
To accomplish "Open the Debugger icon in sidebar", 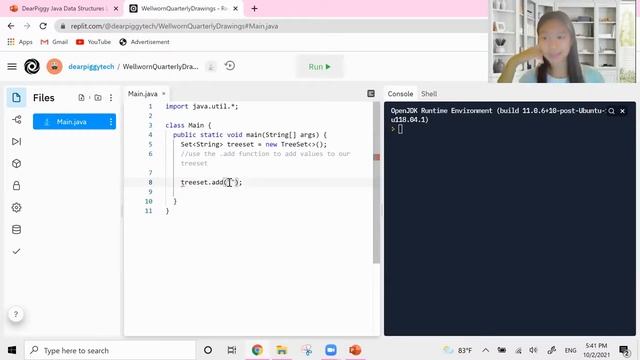I will click(x=16, y=142).
